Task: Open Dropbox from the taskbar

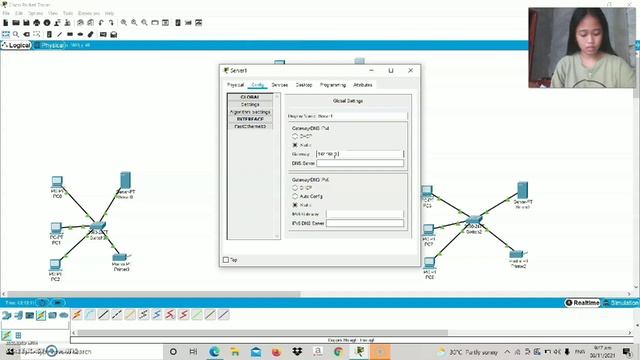Action: (297, 351)
